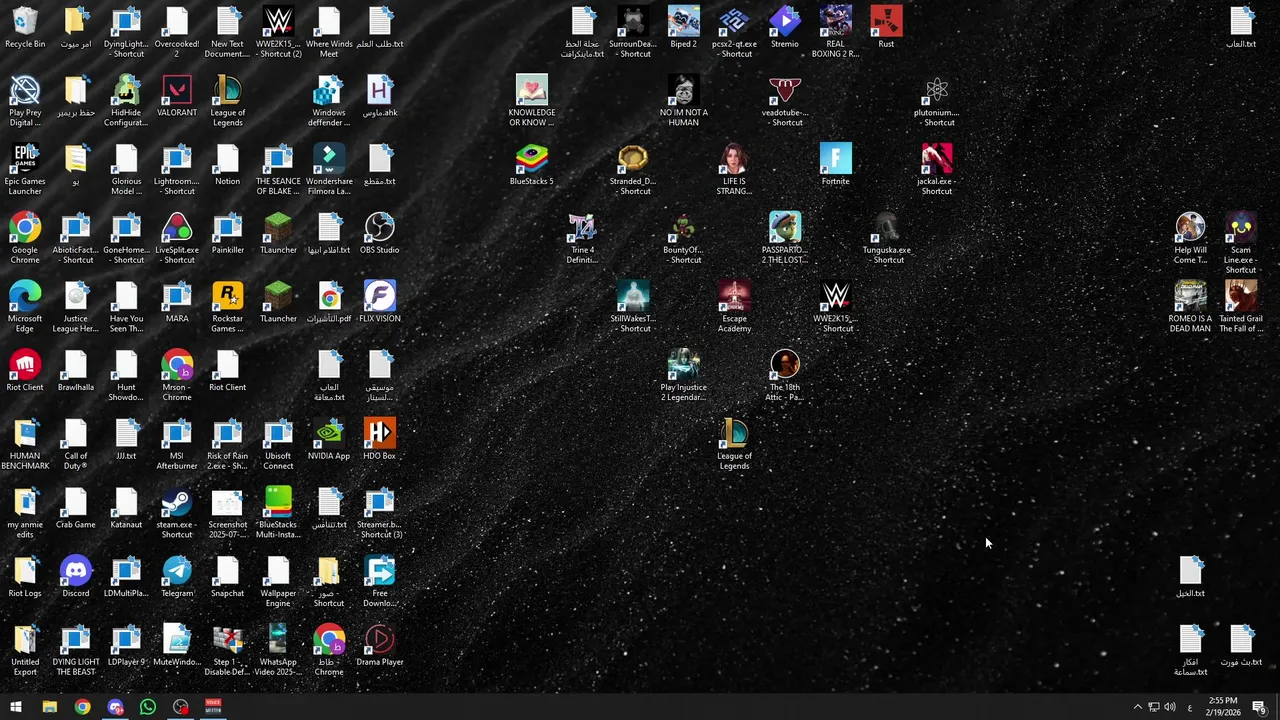
Task: Open the notification action center
Action: (1260, 707)
